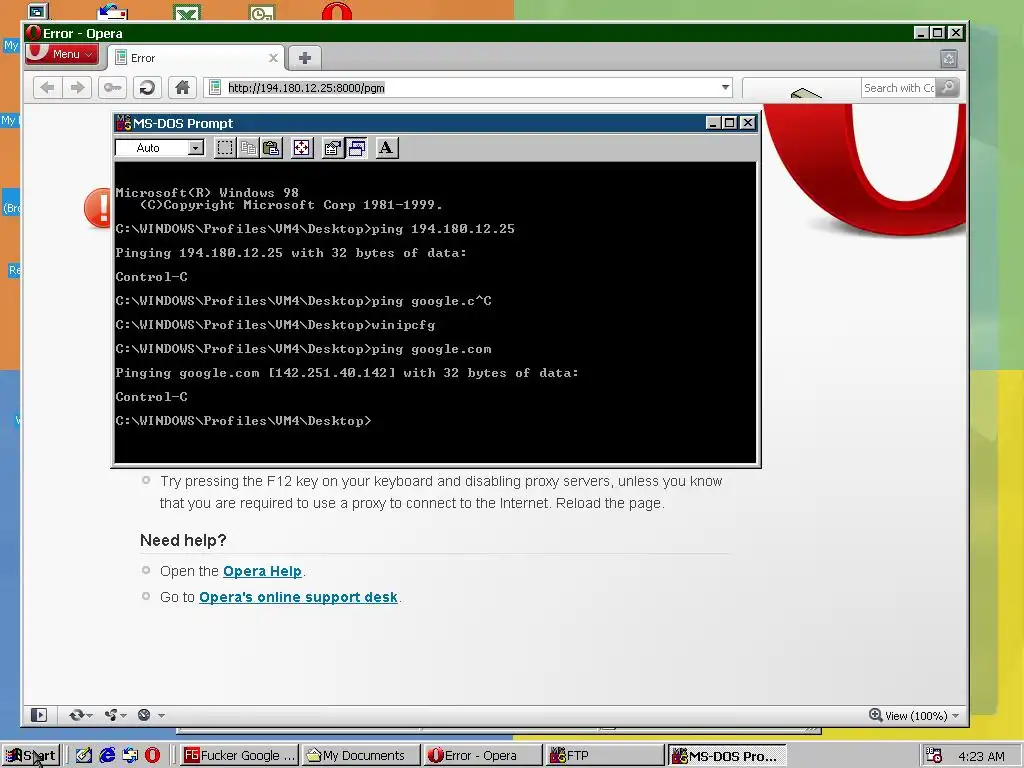Viewport: 1024px width, 768px height.
Task: Click the Copy icon in the MS-DOS Prompt toolbar
Action: [x=248, y=148]
